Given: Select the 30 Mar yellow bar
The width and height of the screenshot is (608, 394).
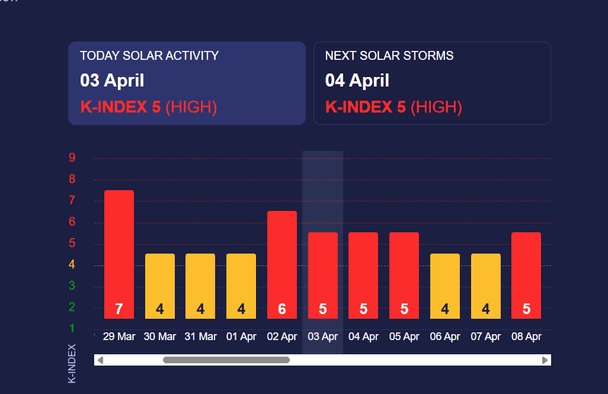Looking at the screenshot, I should point(160,286).
